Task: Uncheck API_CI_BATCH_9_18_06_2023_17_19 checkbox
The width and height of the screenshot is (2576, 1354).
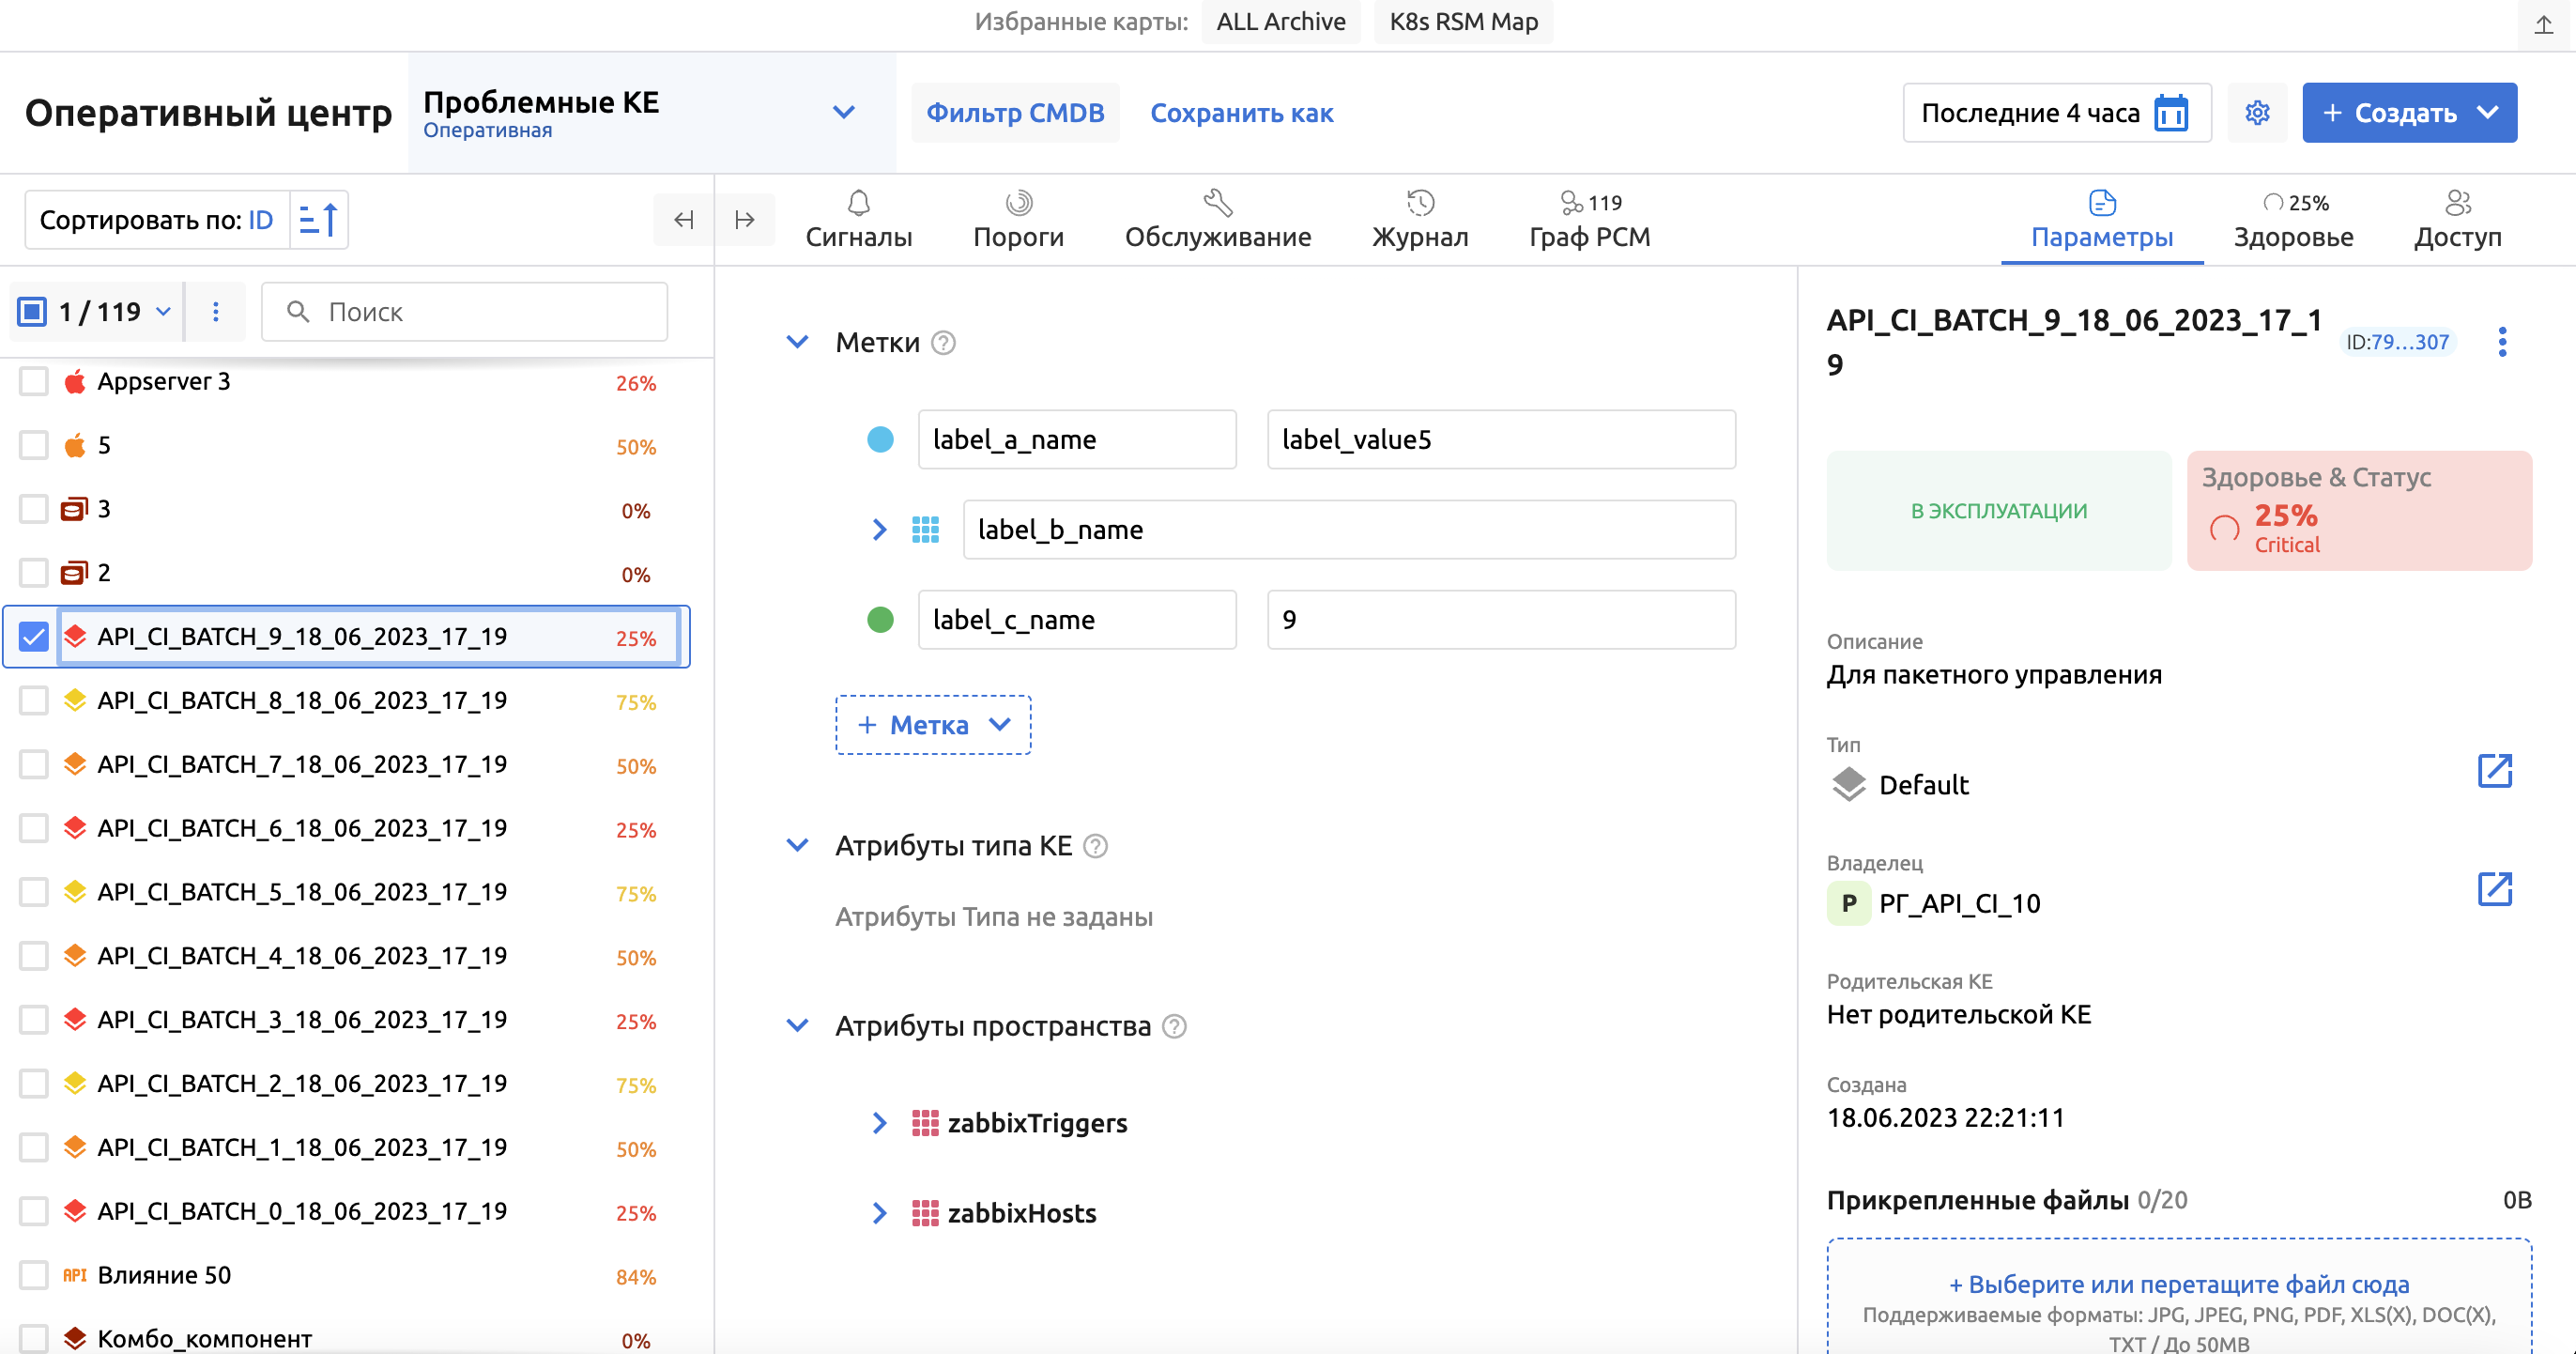Action: point(34,636)
